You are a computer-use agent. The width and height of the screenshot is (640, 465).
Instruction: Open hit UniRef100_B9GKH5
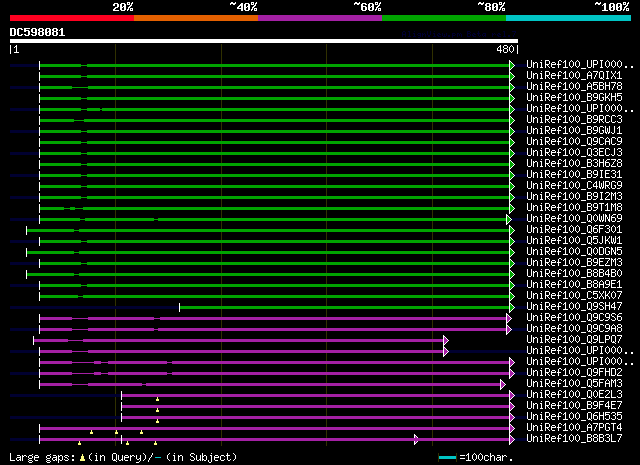tap(574, 98)
